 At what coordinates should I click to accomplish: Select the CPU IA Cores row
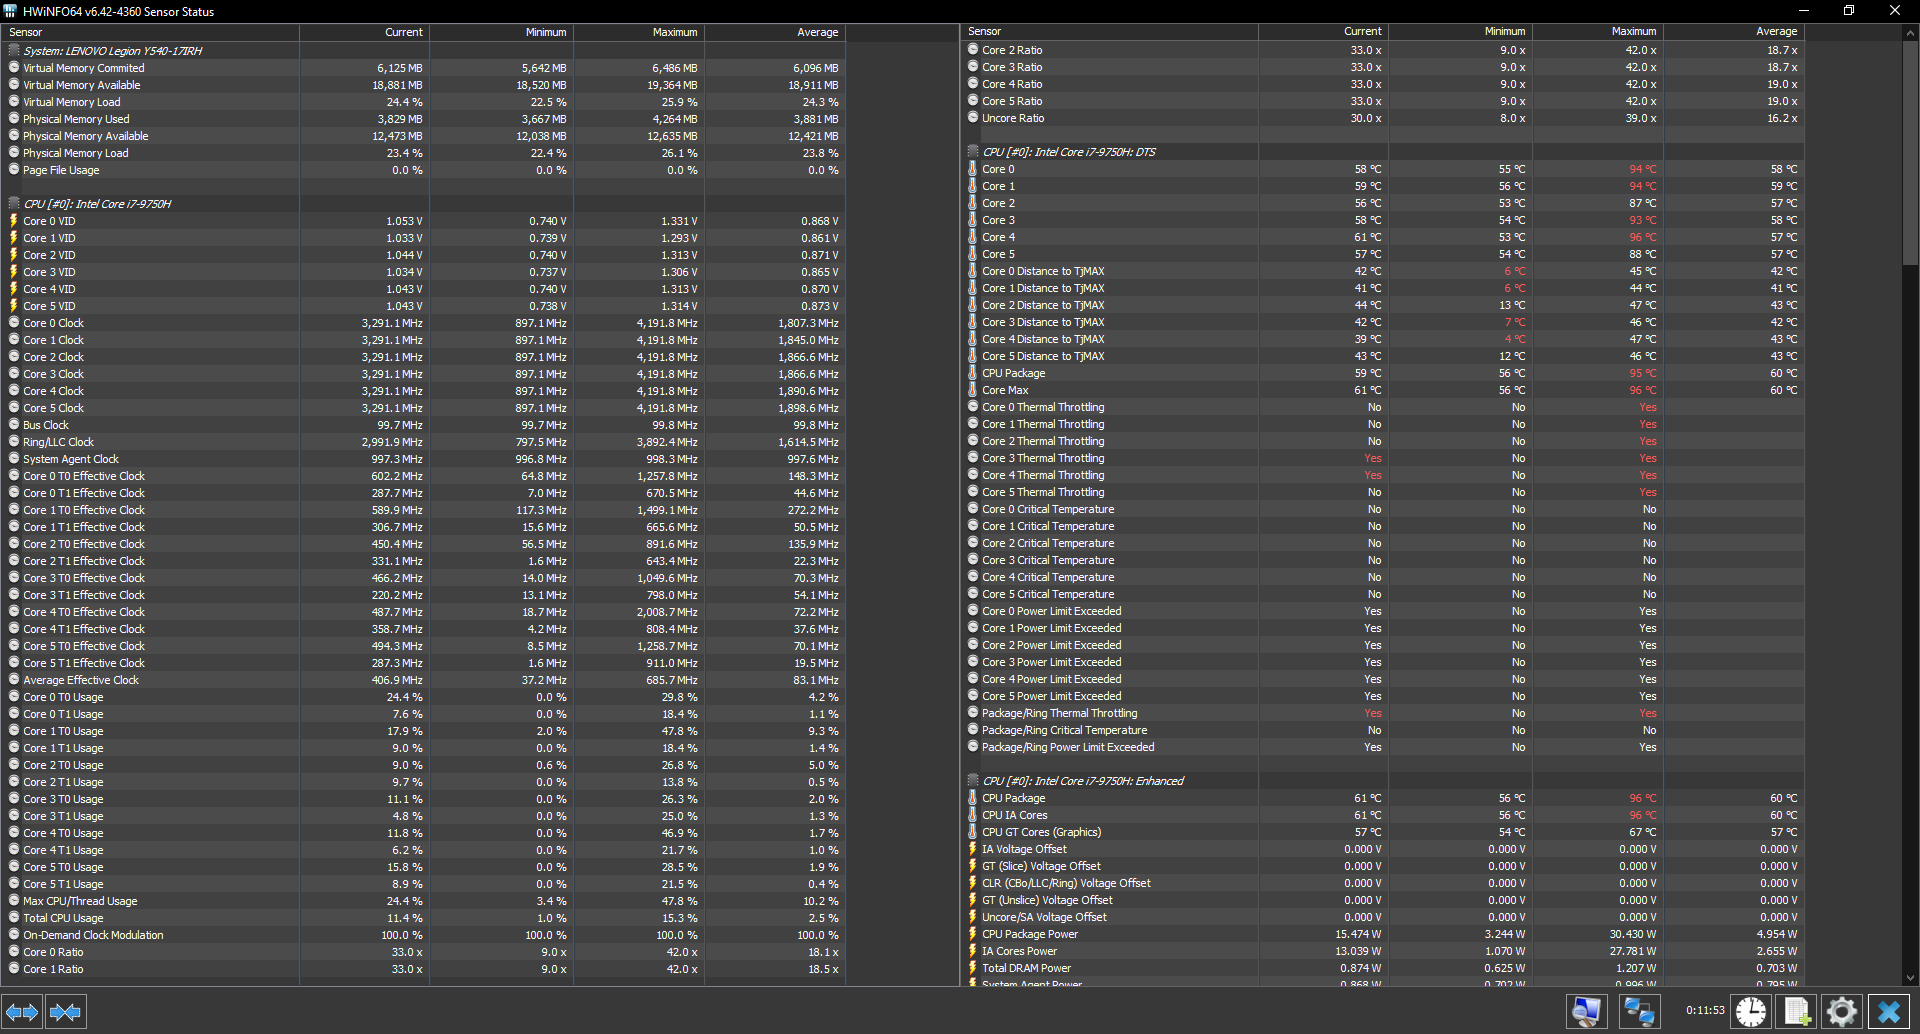1383,815
